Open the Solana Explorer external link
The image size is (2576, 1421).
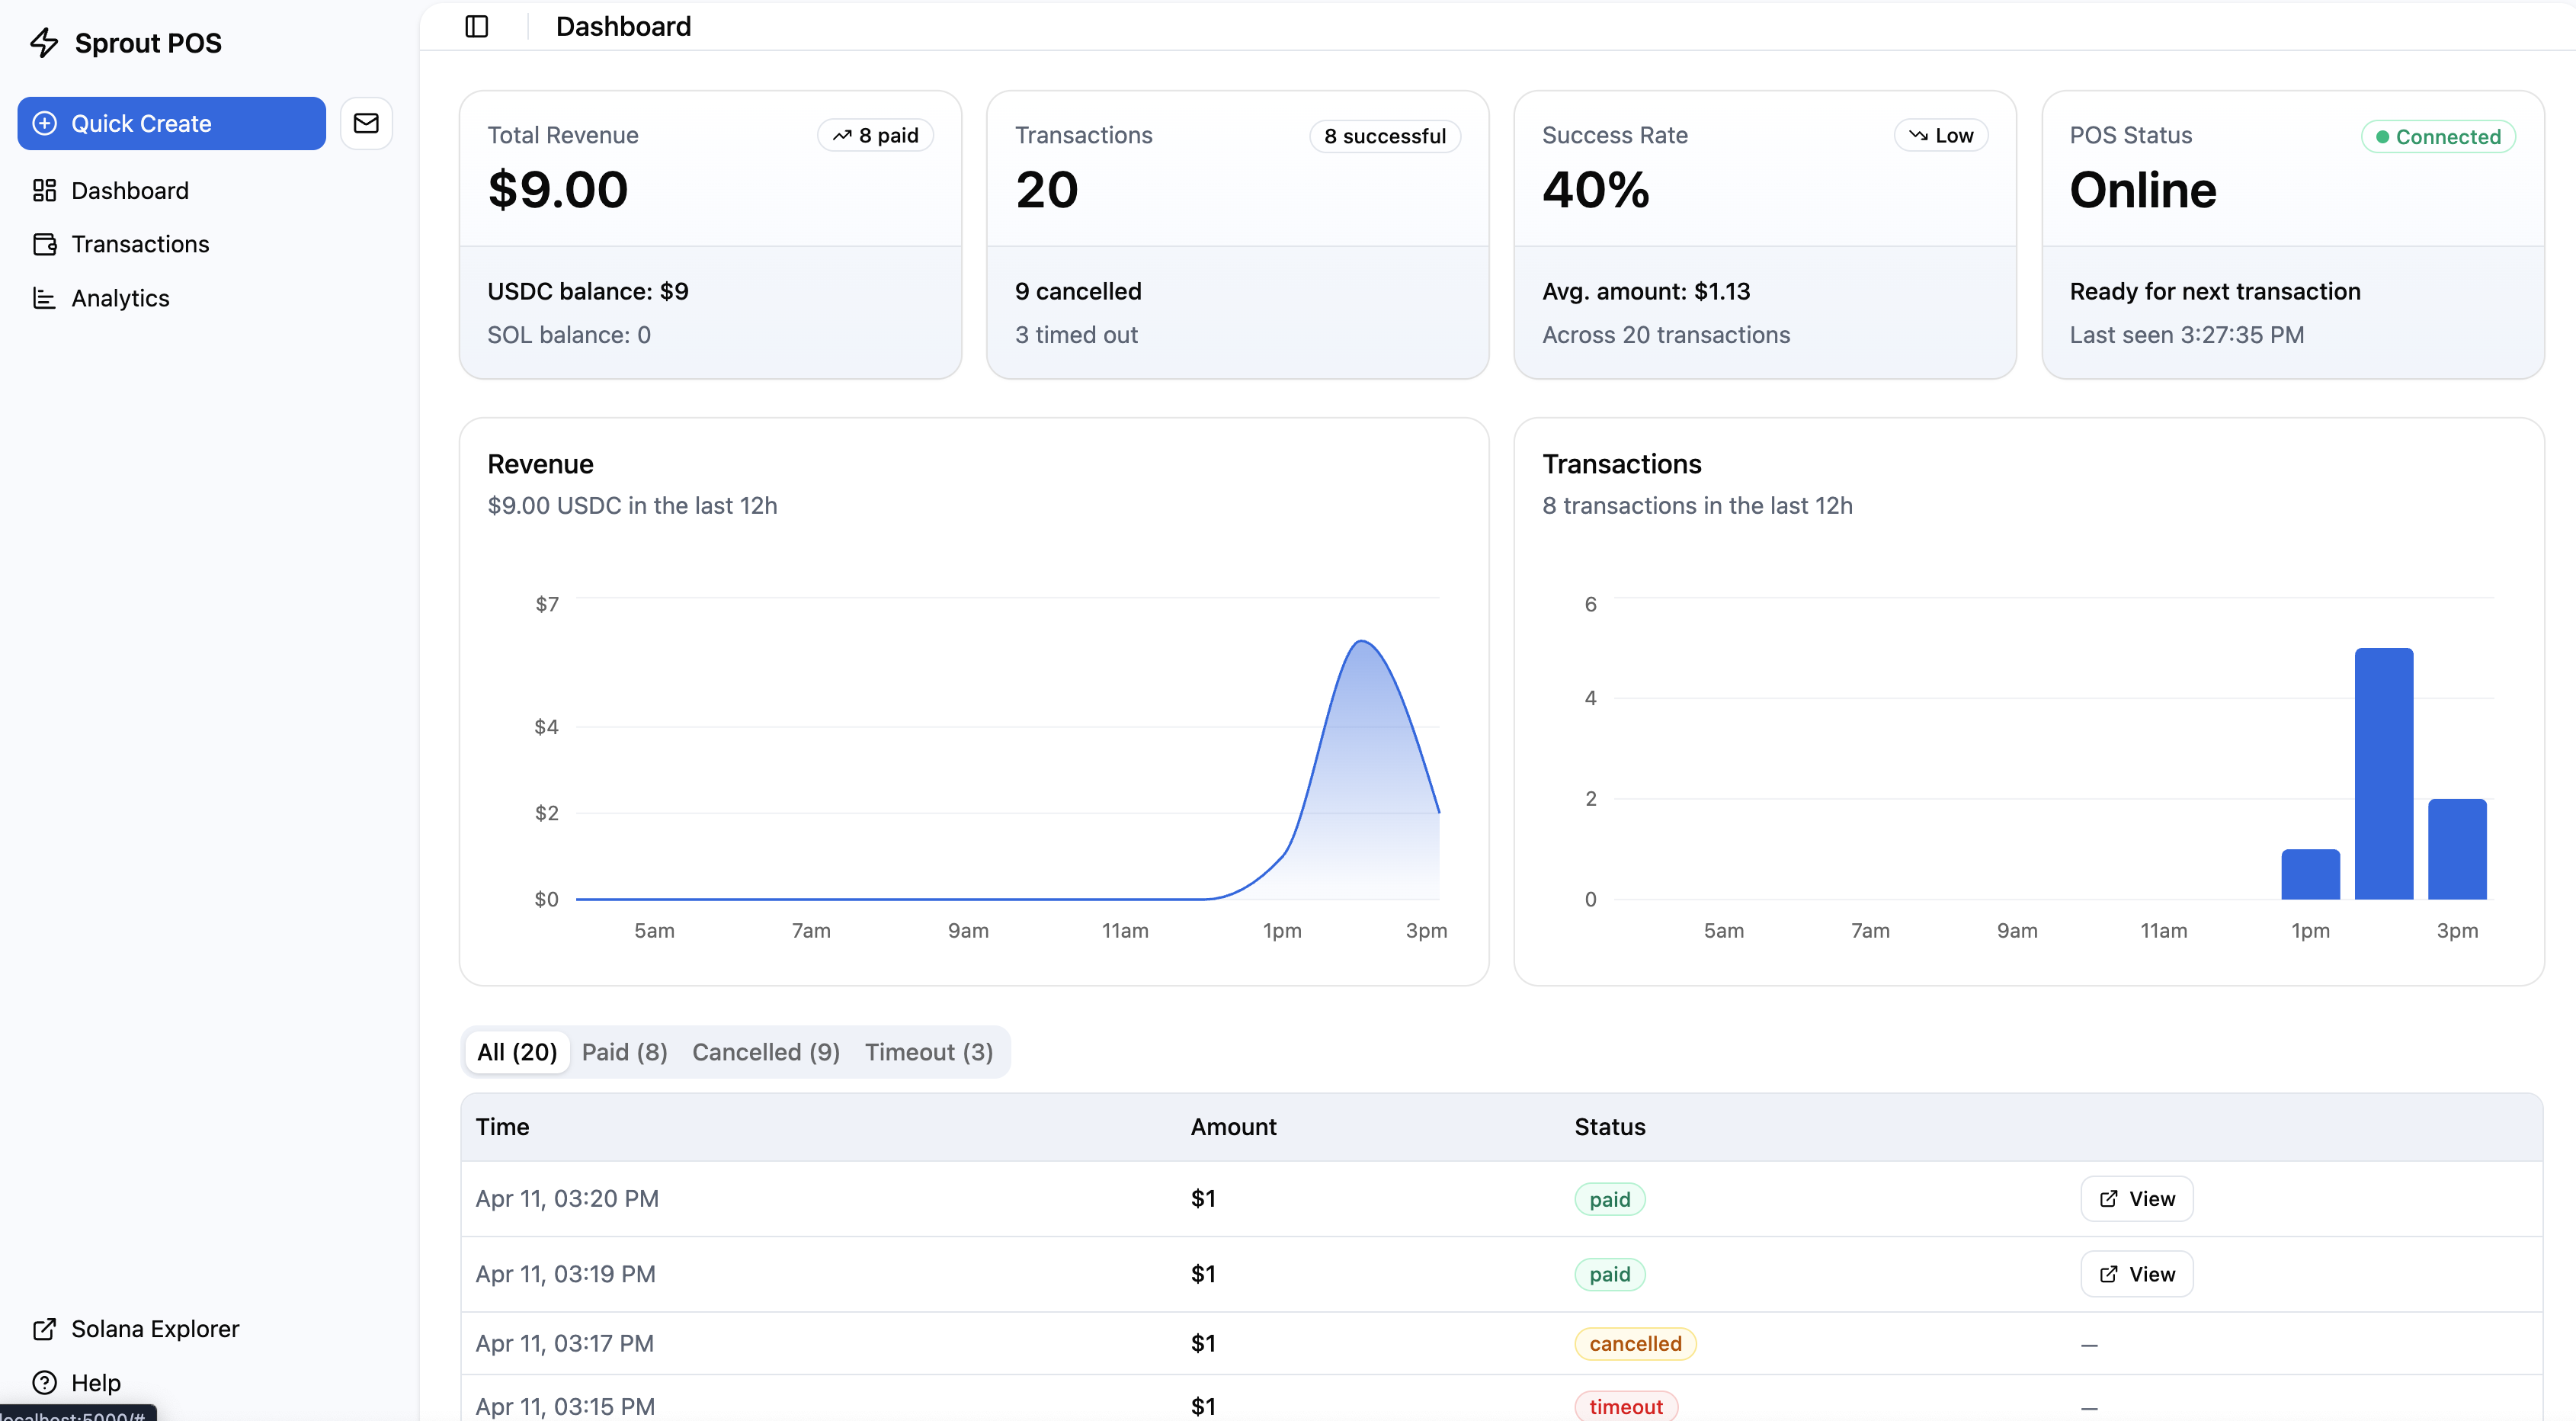point(154,1329)
